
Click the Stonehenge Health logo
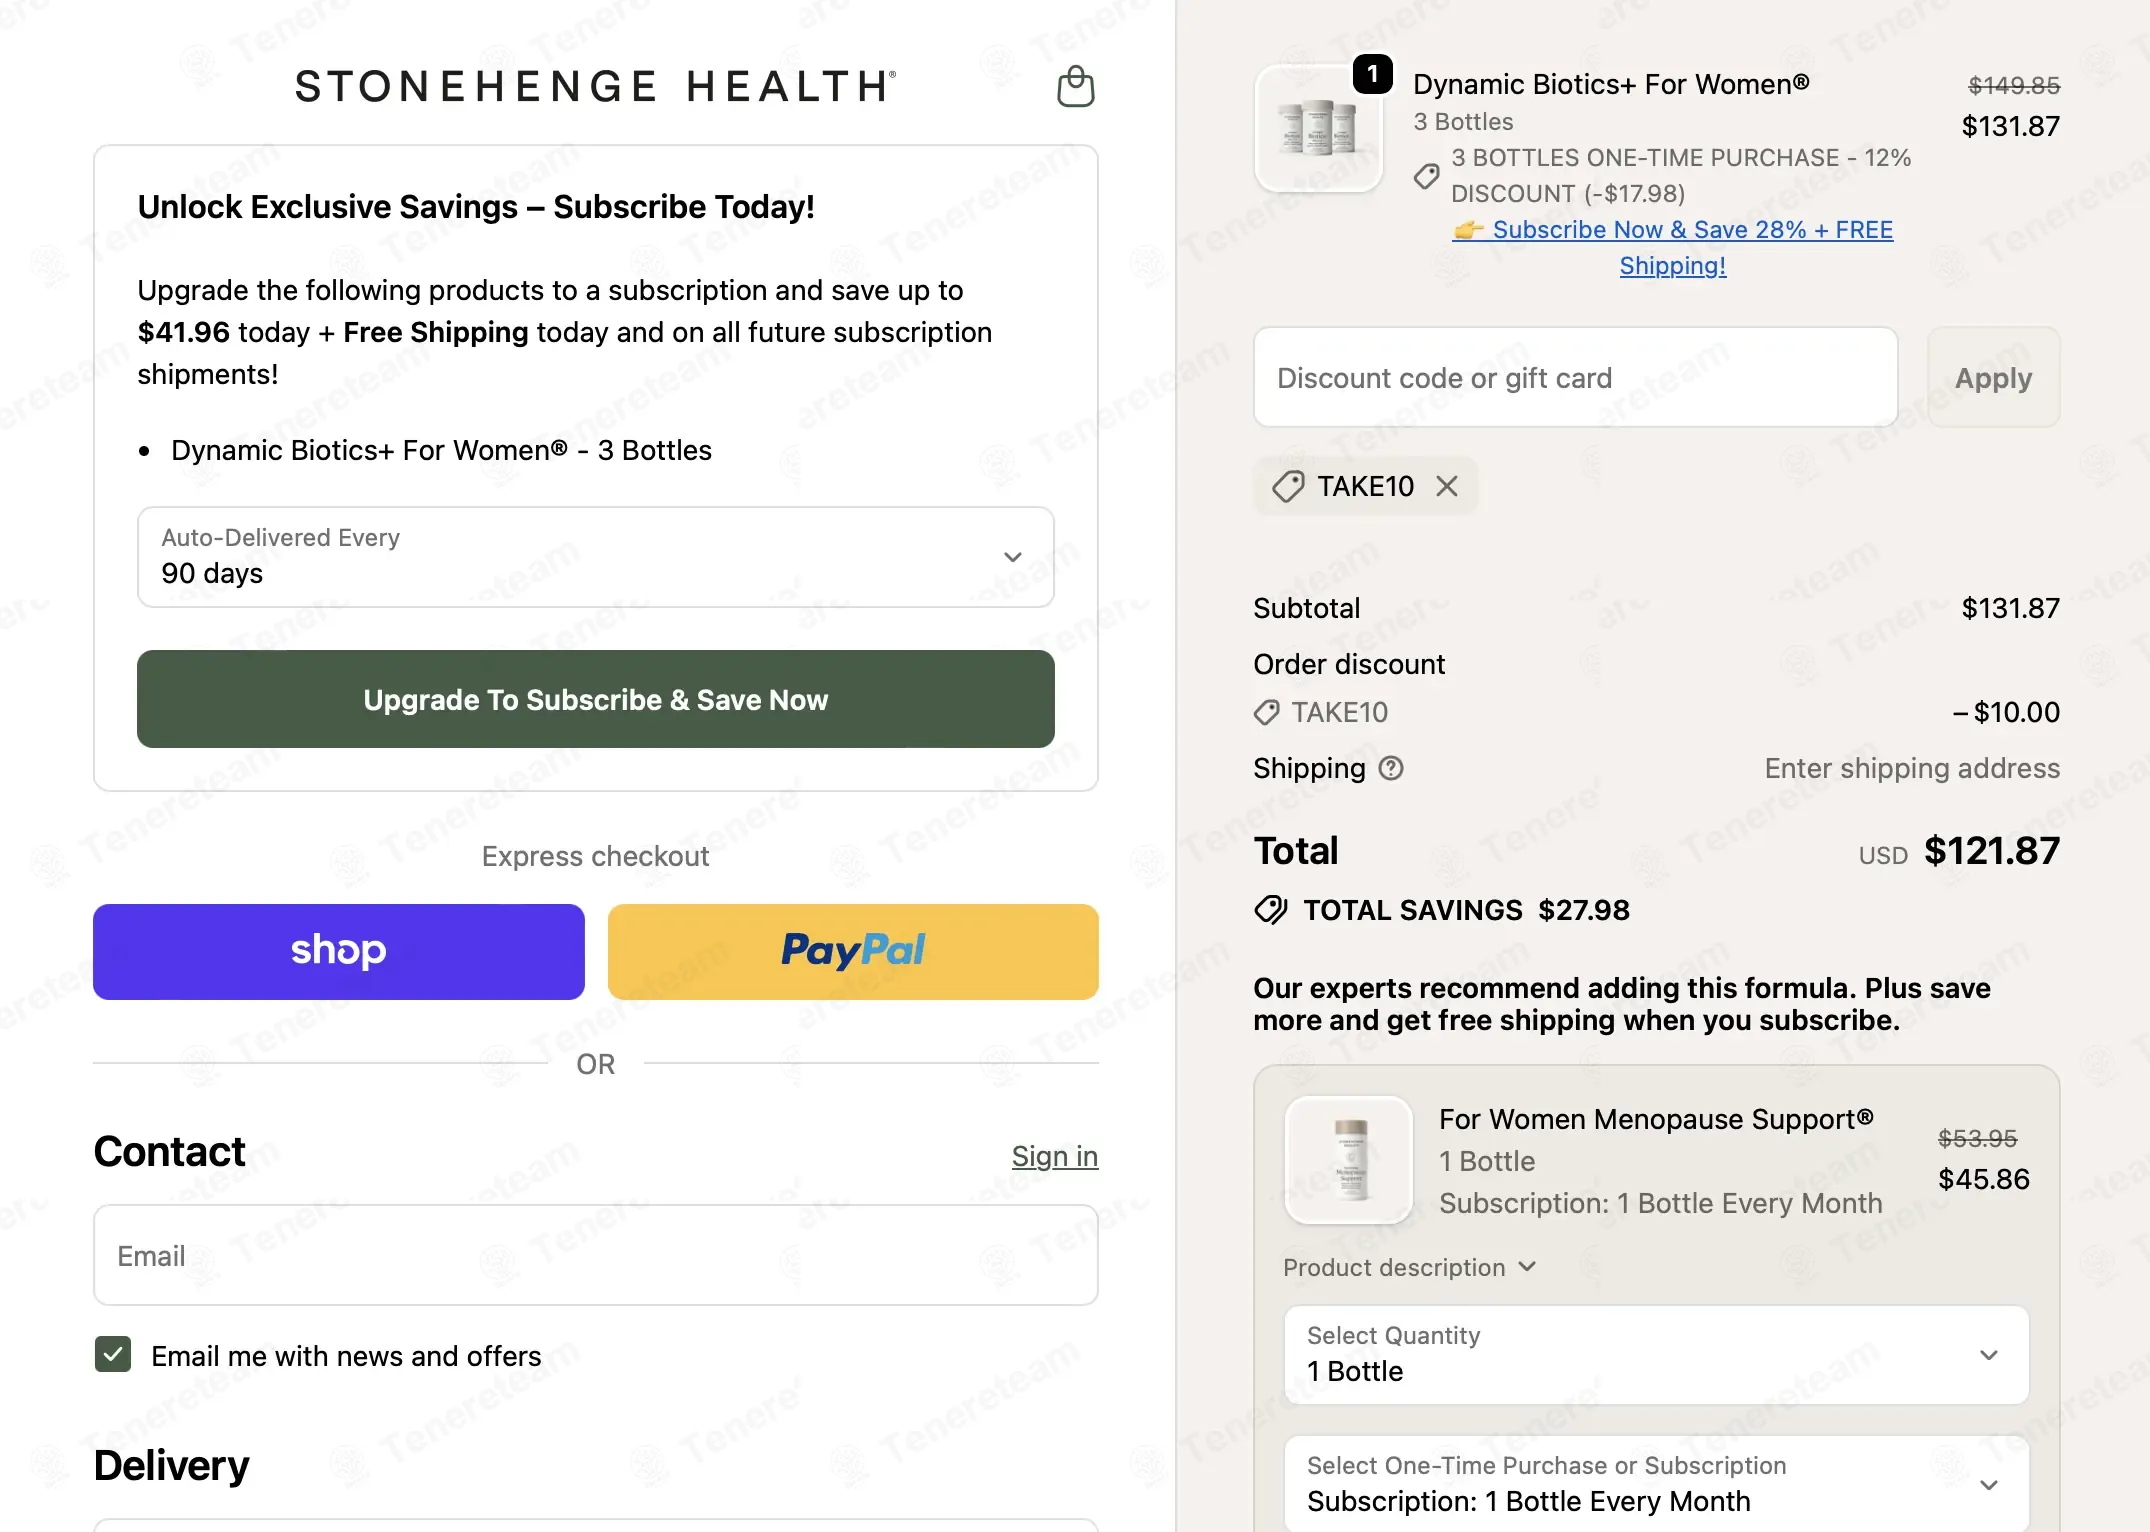[x=596, y=86]
